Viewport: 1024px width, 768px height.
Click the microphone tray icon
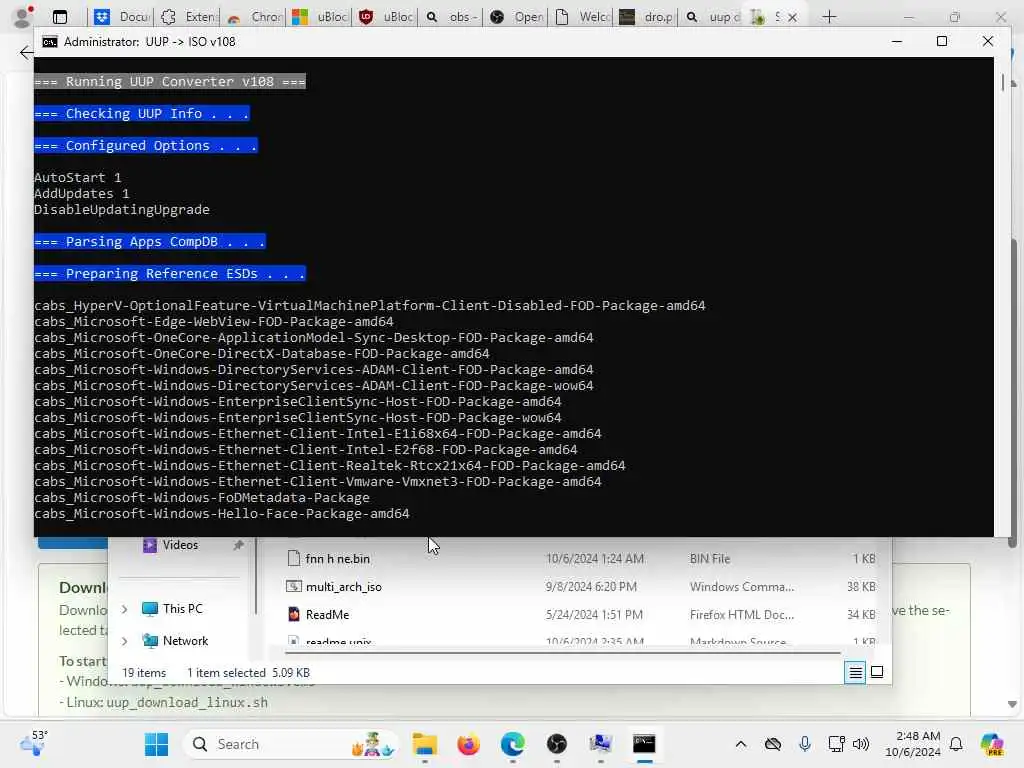click(x=805, y=744)
